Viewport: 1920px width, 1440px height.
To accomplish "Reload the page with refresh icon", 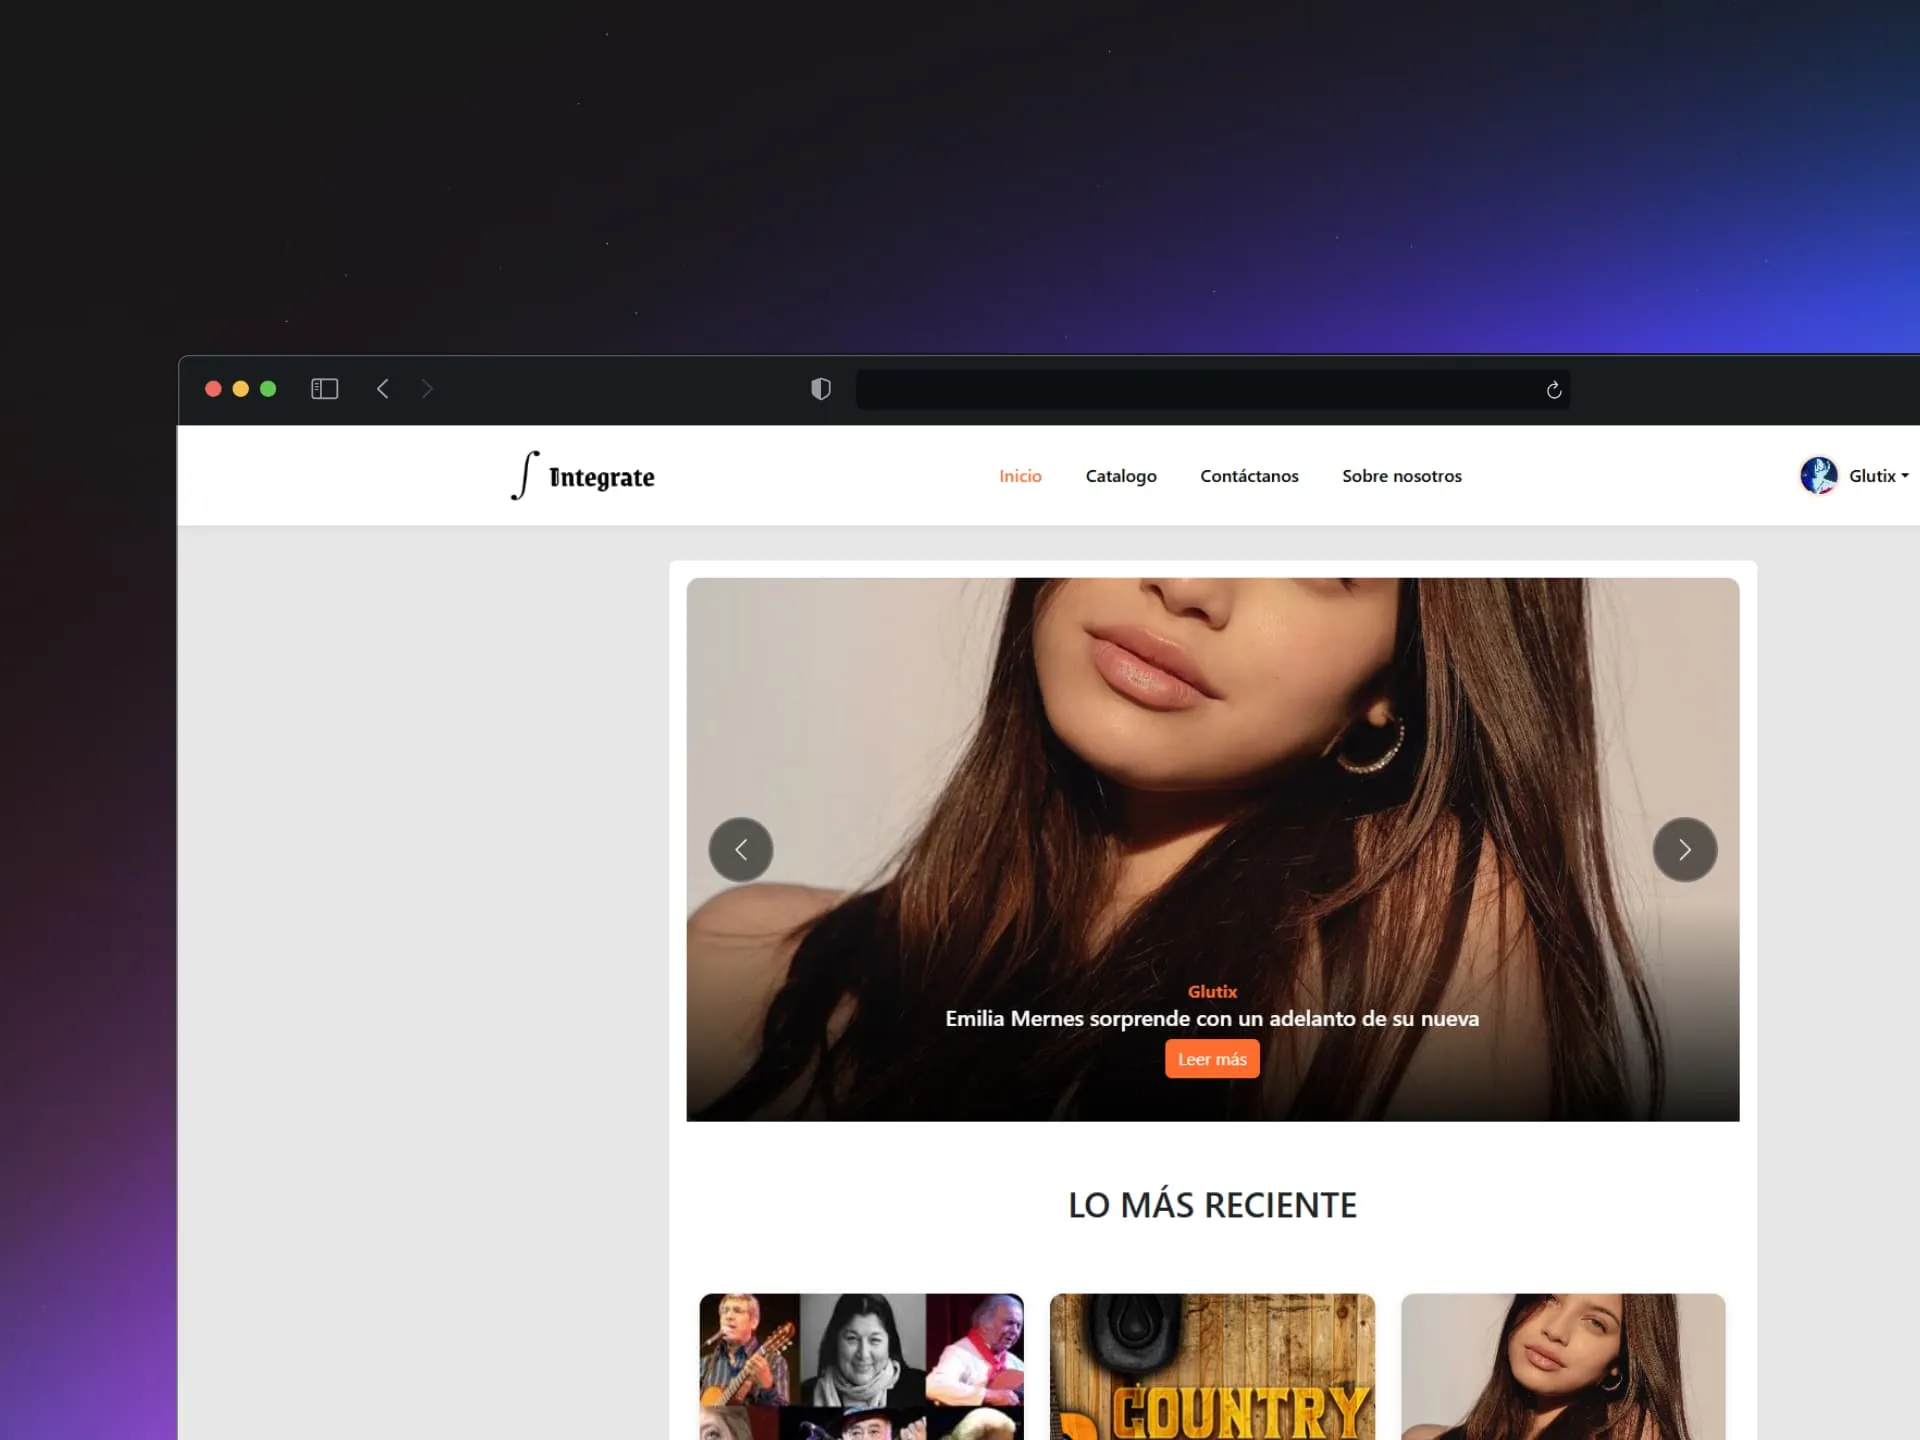I will click(1553, 390).
